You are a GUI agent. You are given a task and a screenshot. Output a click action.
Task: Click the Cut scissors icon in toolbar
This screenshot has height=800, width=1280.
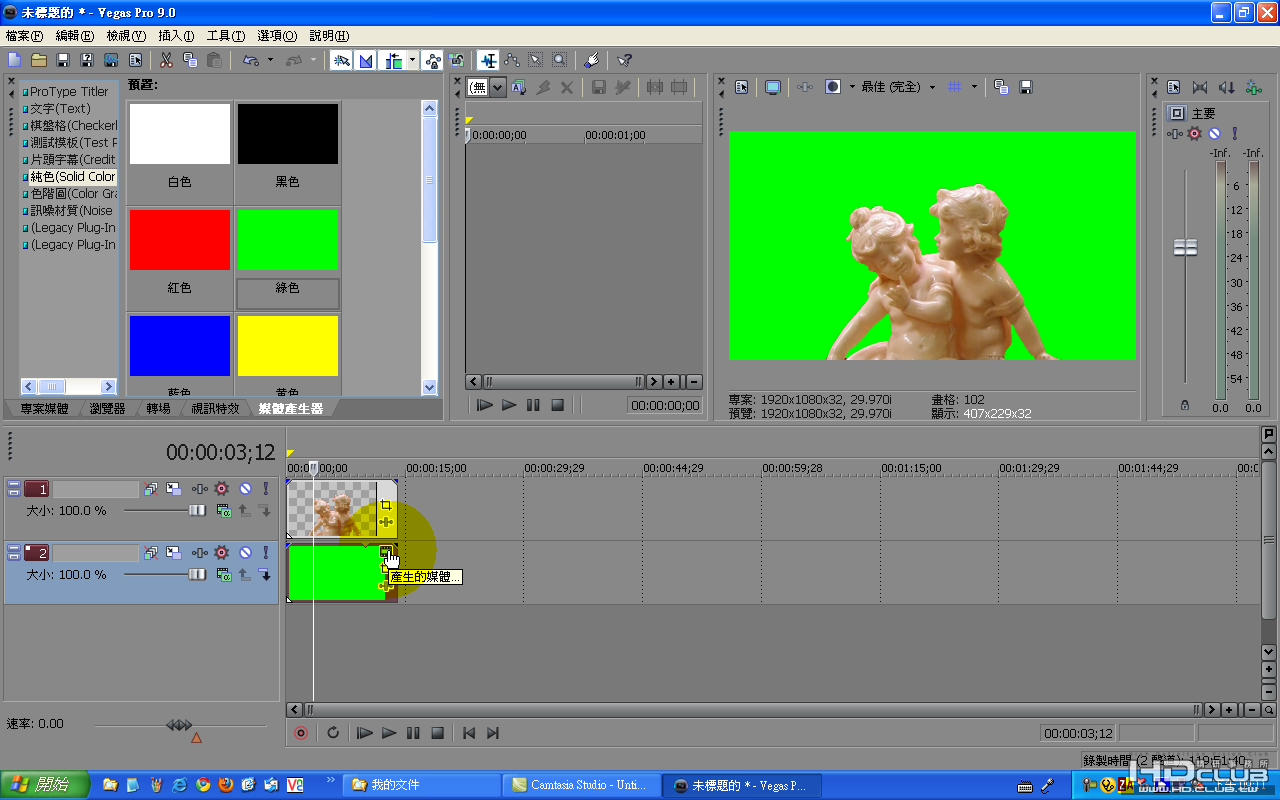click(166, 60)
